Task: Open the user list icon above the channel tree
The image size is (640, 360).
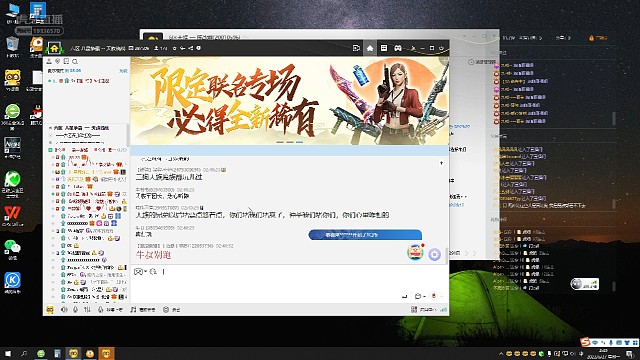Action: [49, 61]
